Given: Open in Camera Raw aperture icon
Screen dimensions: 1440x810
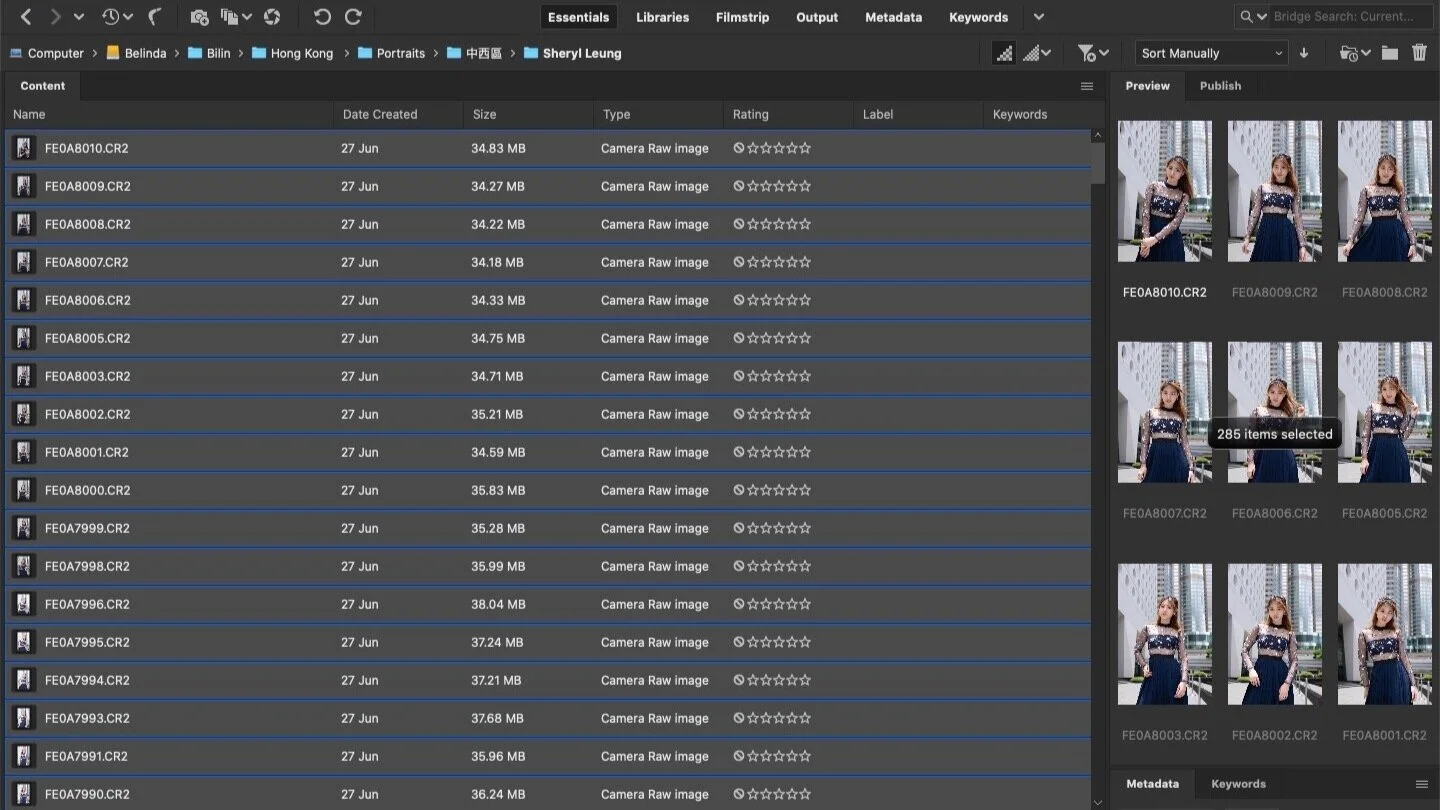Looking at the screenshot, I should click(x=272, y=17).
